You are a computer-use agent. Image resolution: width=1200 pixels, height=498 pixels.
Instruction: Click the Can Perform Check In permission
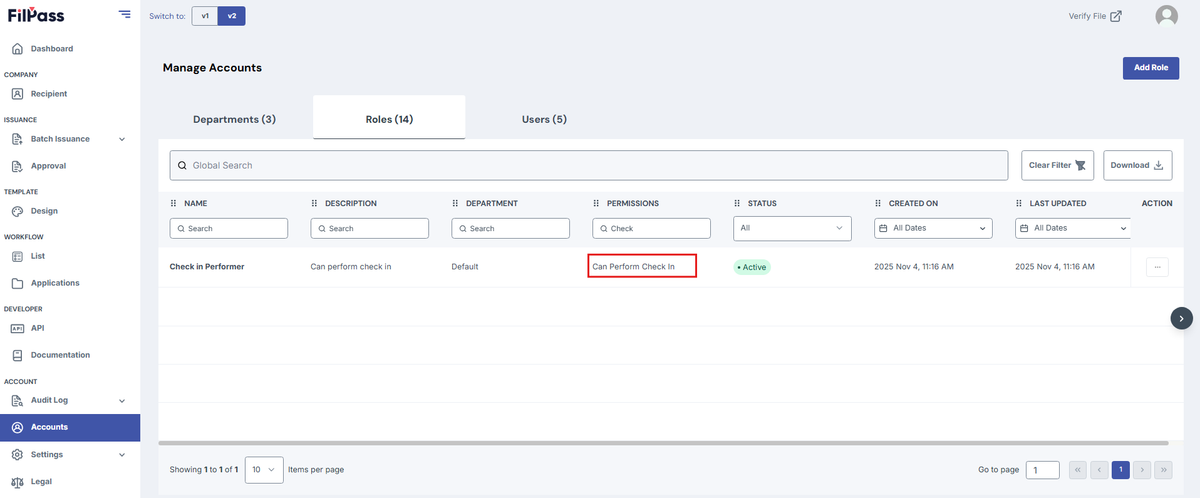click(634, 267)
